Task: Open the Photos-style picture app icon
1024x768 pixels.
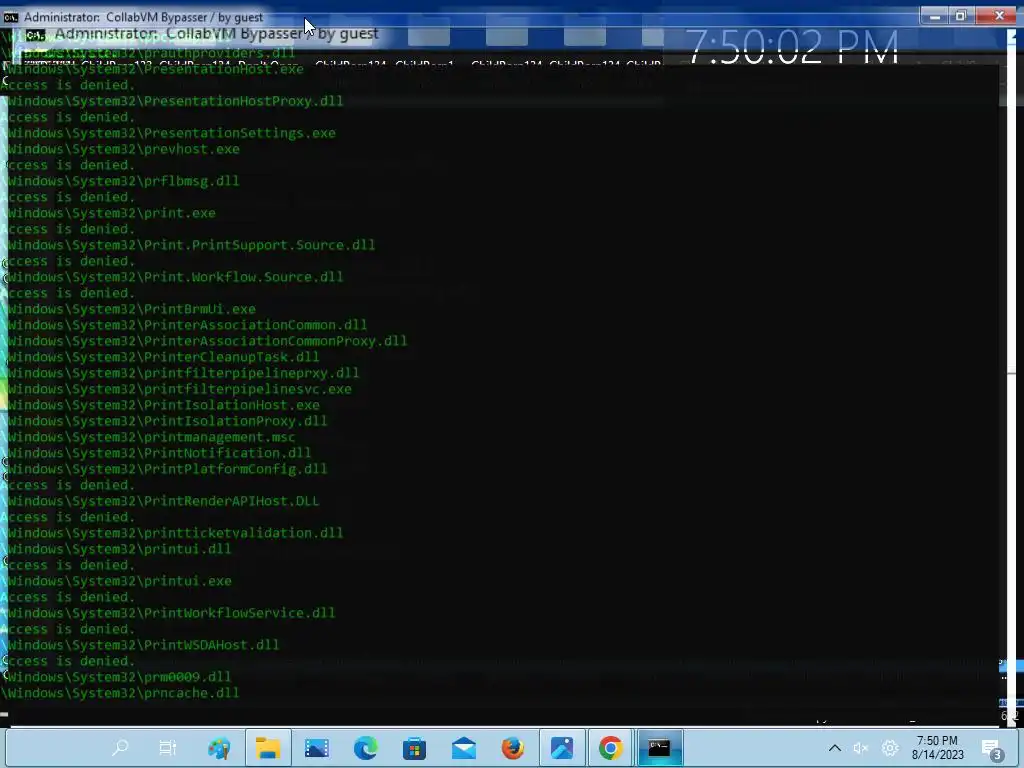Action: click(x=317, y=748)
